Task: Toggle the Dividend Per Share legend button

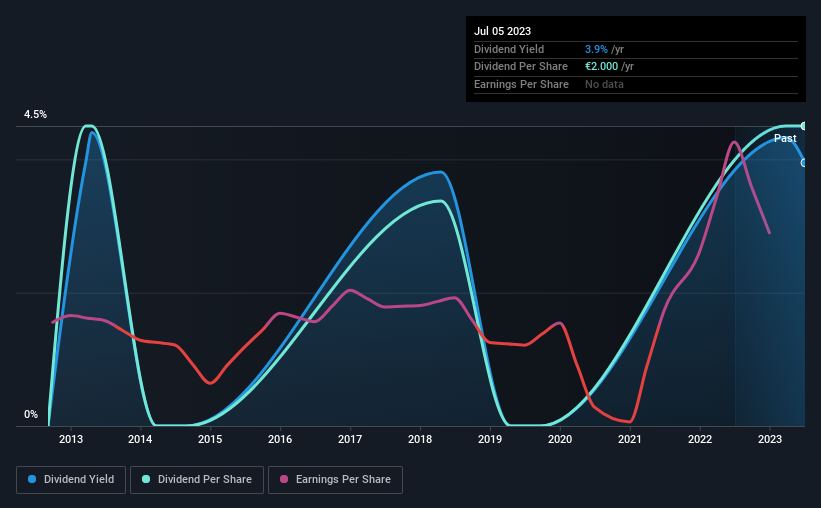Action: point(197,480)
